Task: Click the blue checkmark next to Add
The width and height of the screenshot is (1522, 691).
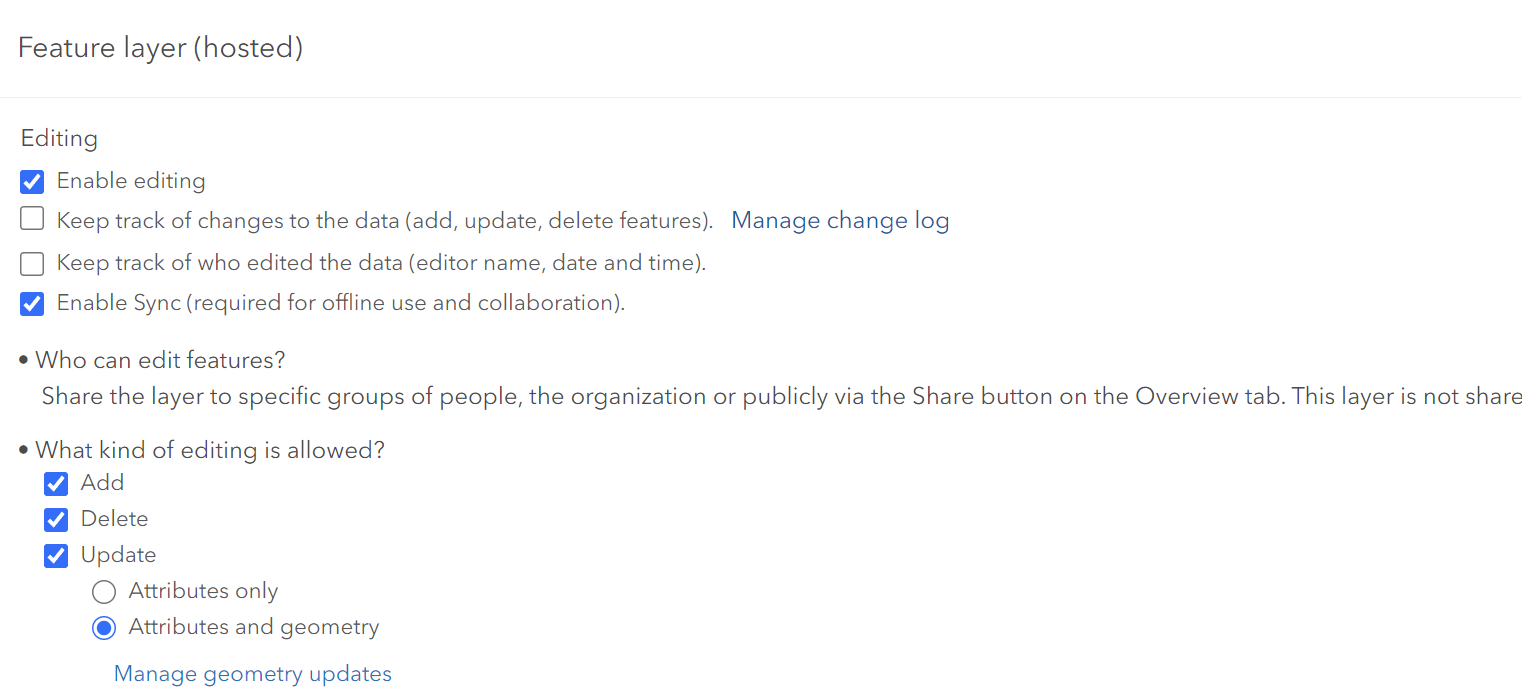Action: [x=55, y=483]
